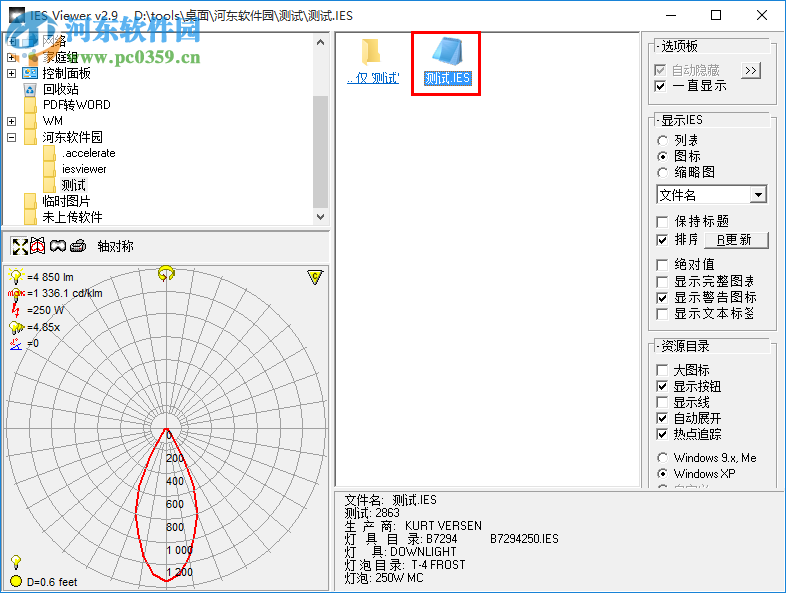Select the Windows 9.x, Me radio button
The width and height of the screenshot is (786, 593).
[662, 458]
